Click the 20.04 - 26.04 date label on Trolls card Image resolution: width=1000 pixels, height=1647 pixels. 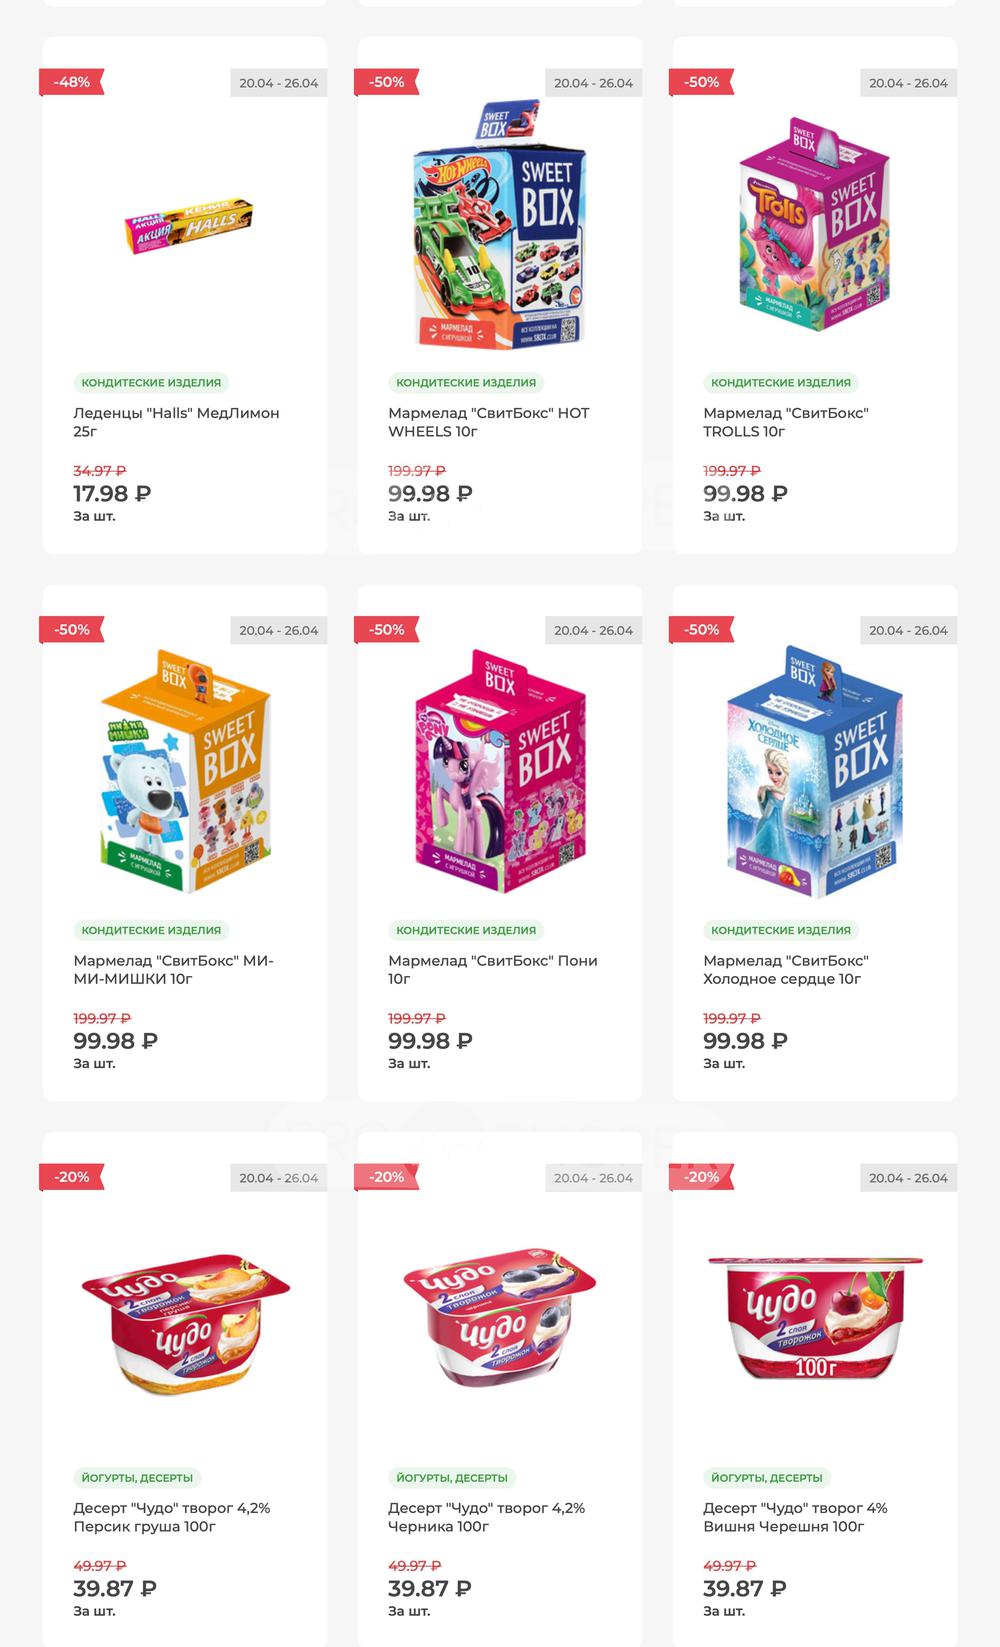click(x=908, y=83)
